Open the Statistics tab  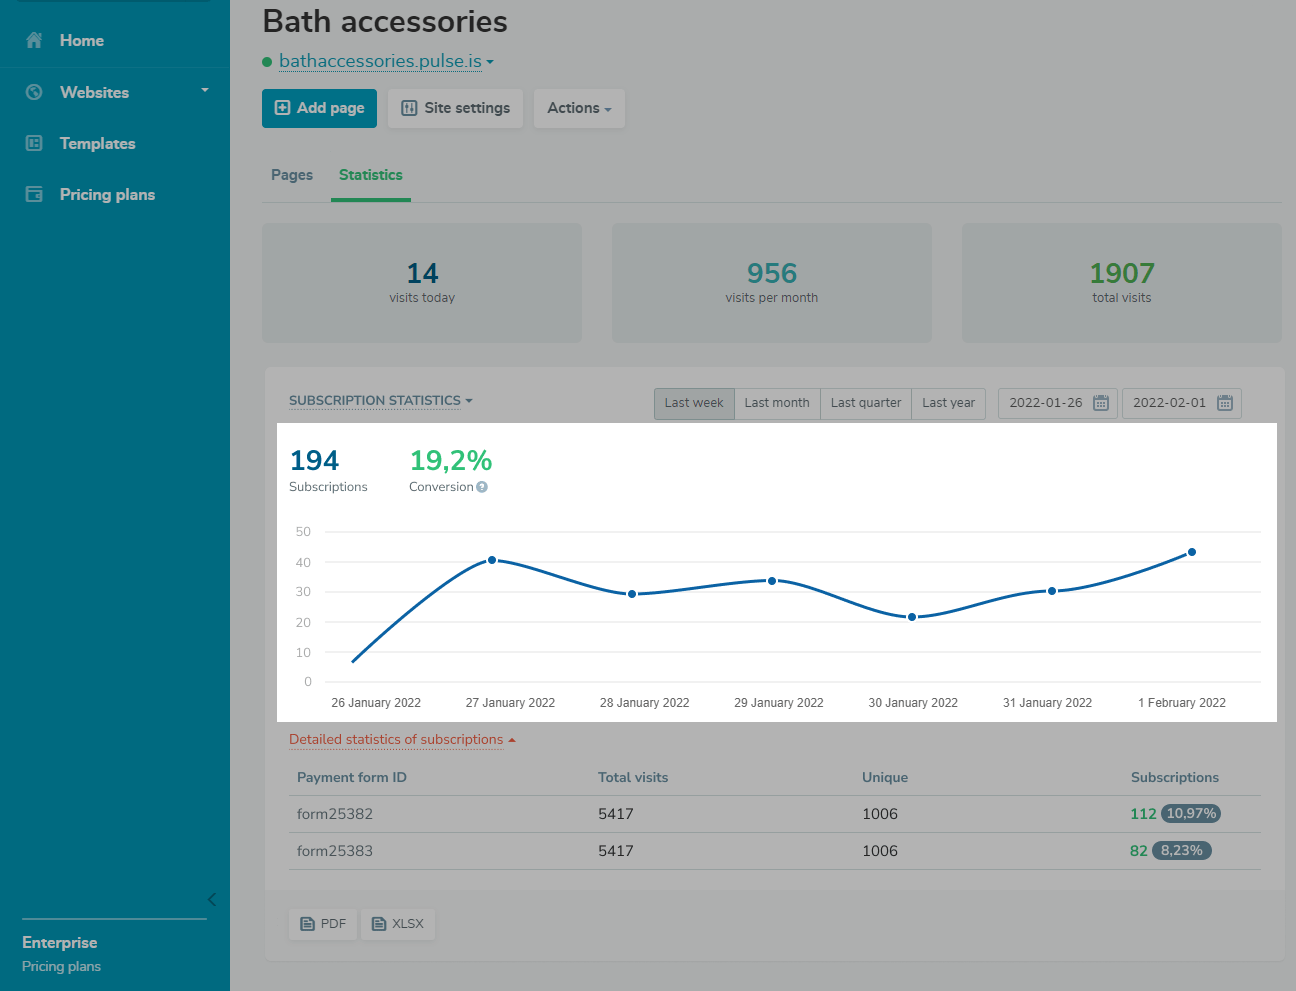tap(370, 175)
